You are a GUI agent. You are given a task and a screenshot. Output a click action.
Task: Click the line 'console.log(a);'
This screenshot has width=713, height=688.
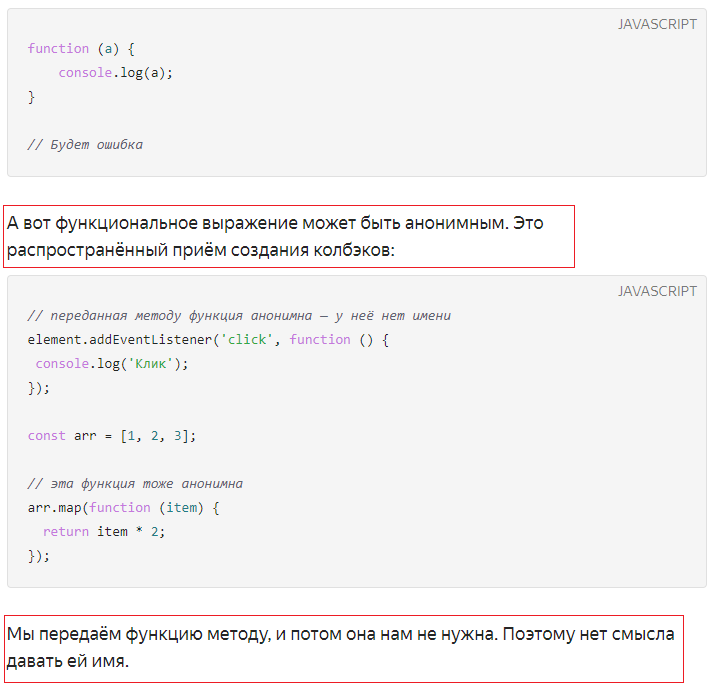pyautogui.click(x=115, y=73)
